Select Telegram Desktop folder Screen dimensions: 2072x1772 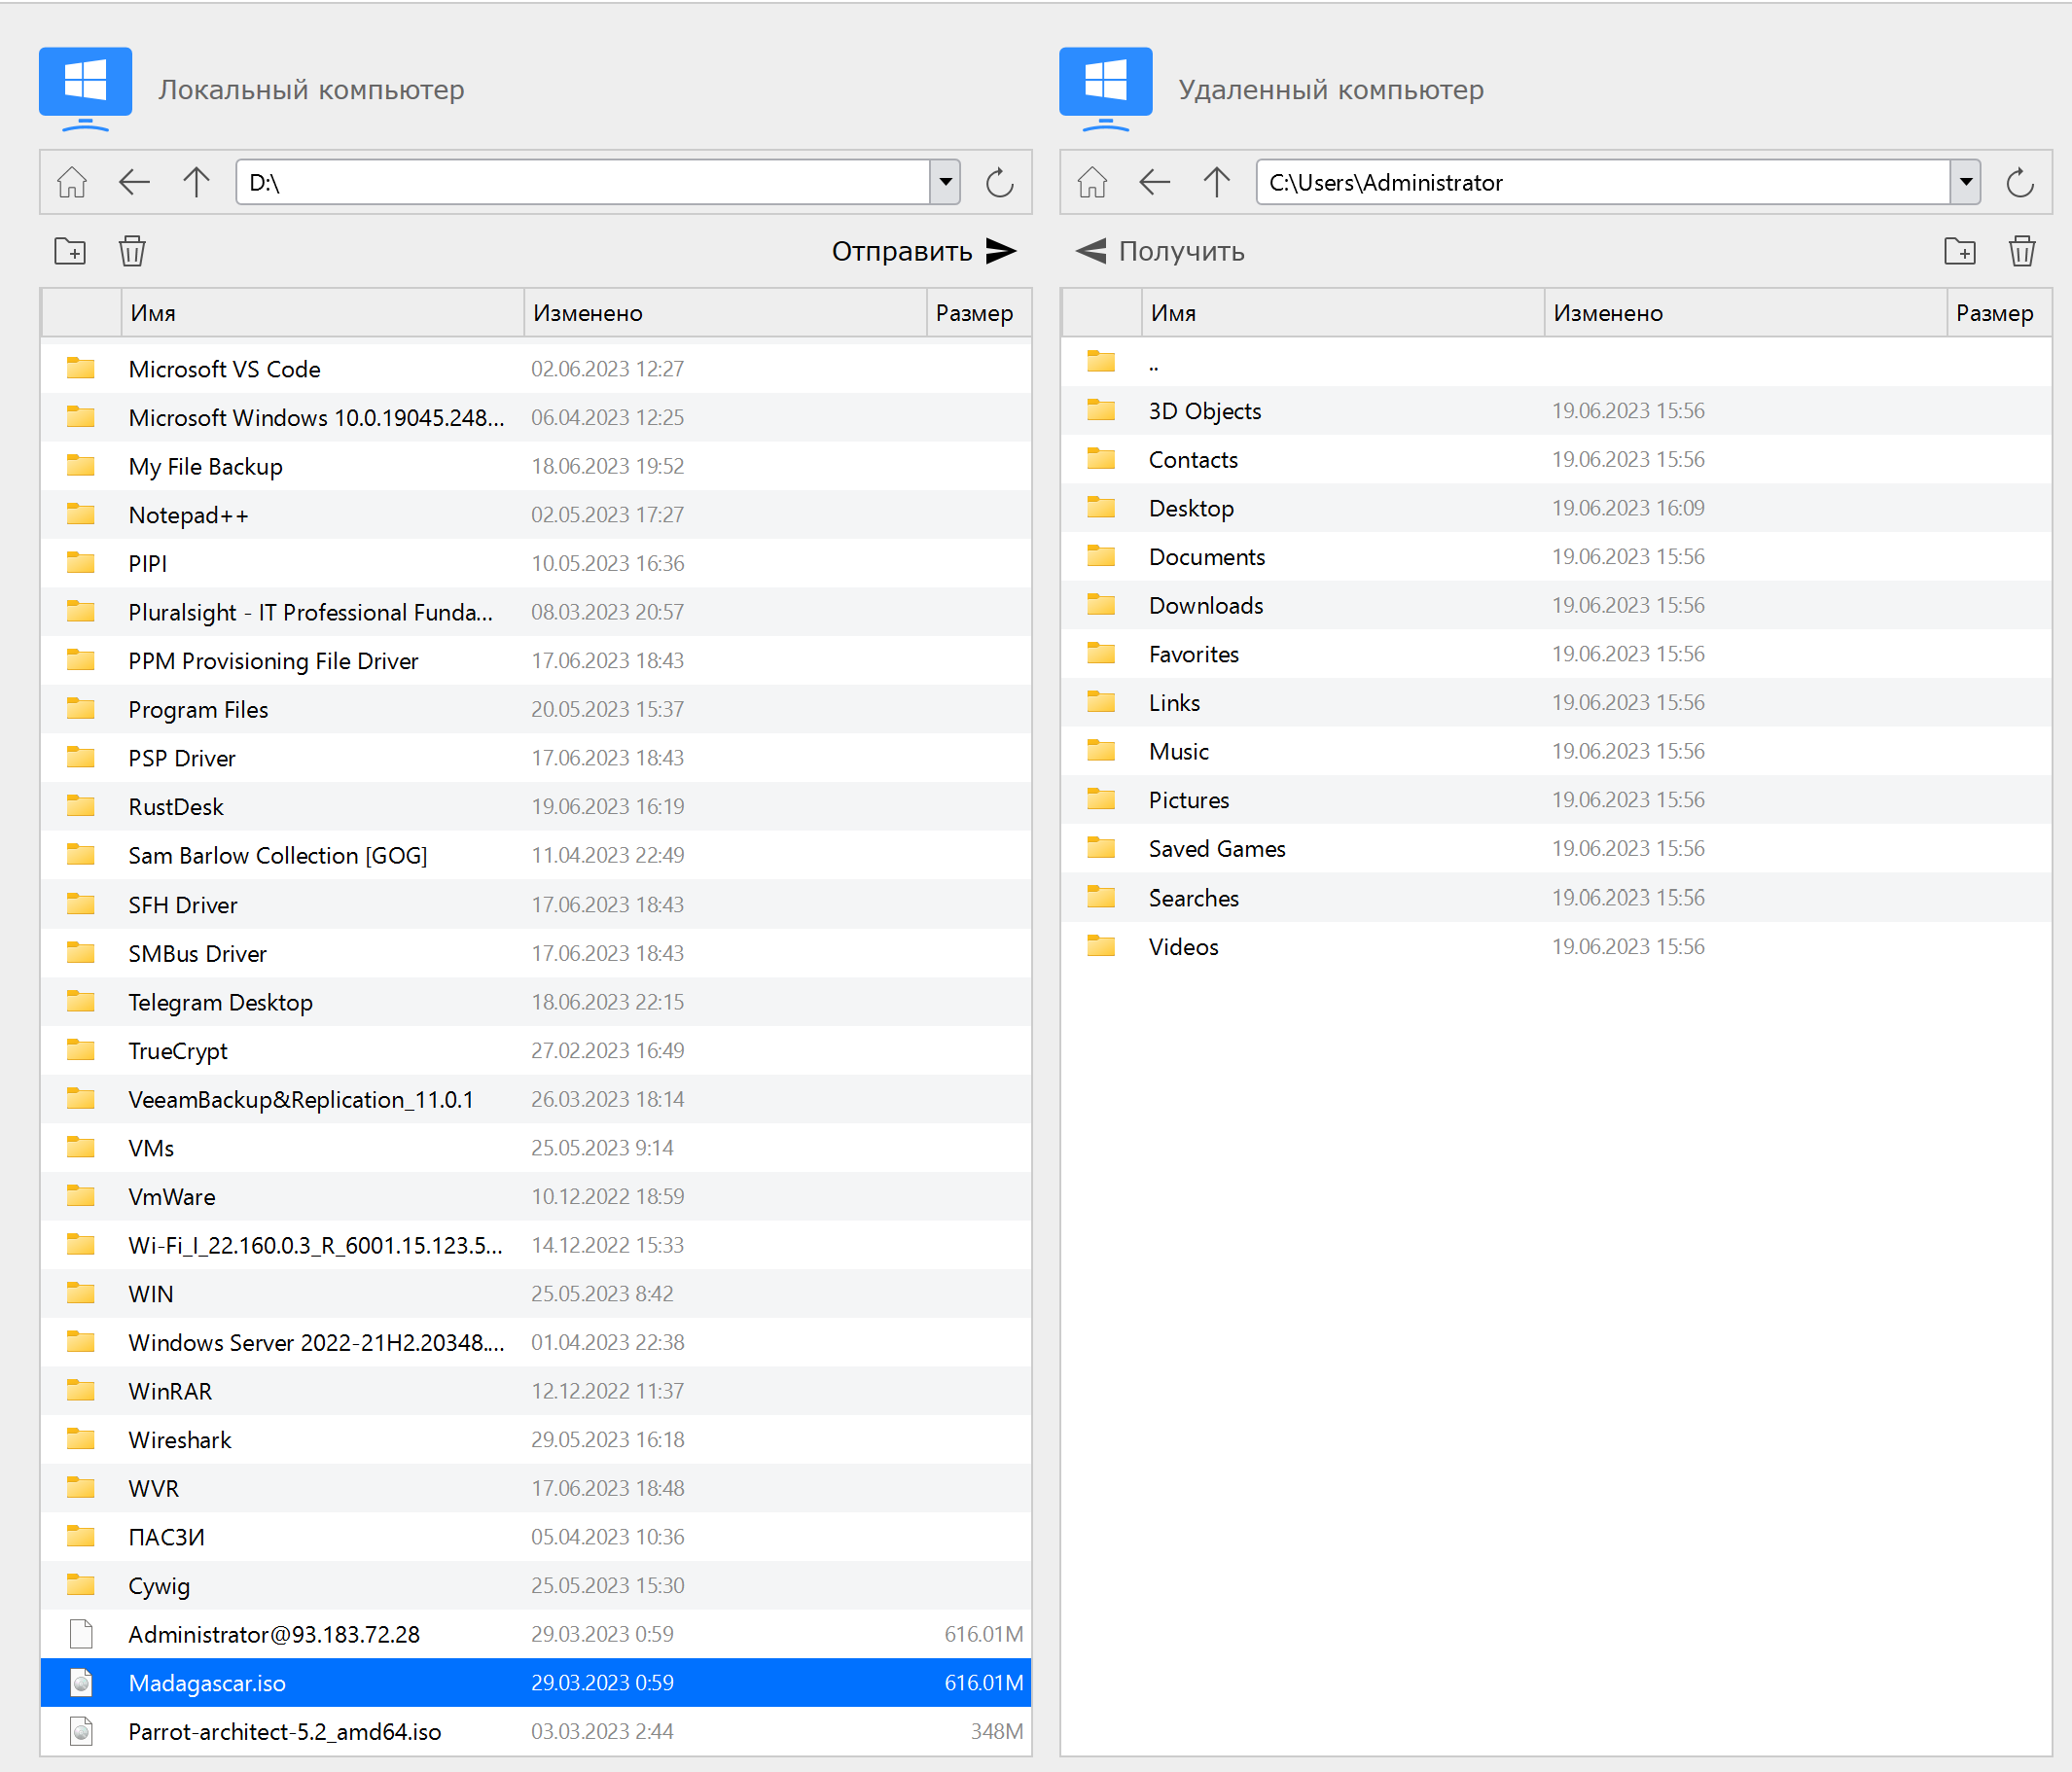[x=536, y=1002]
